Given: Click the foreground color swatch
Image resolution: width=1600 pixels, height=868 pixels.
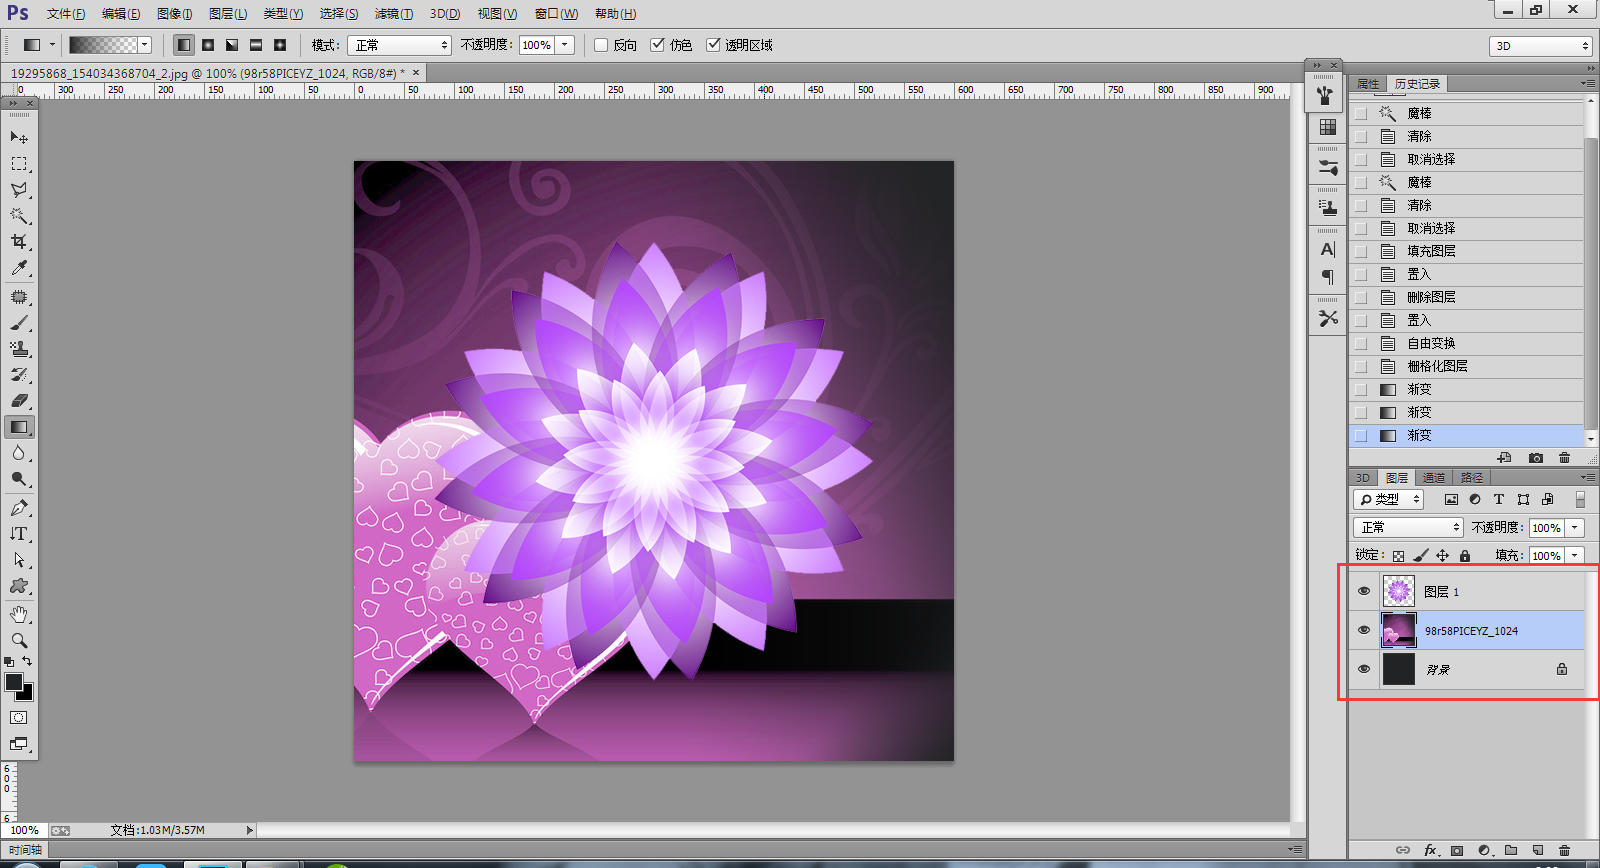Looking at the screenshot, I should tap(14, 682).
